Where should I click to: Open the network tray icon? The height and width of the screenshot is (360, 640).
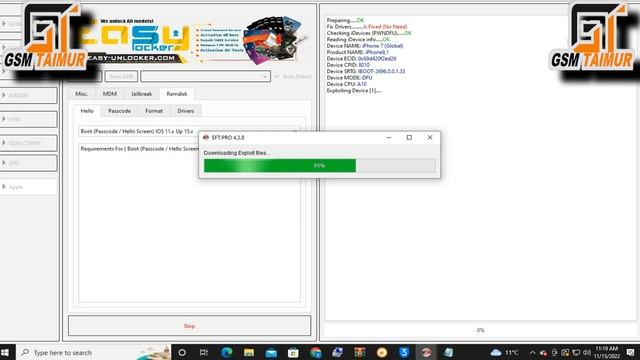point(576,352)
